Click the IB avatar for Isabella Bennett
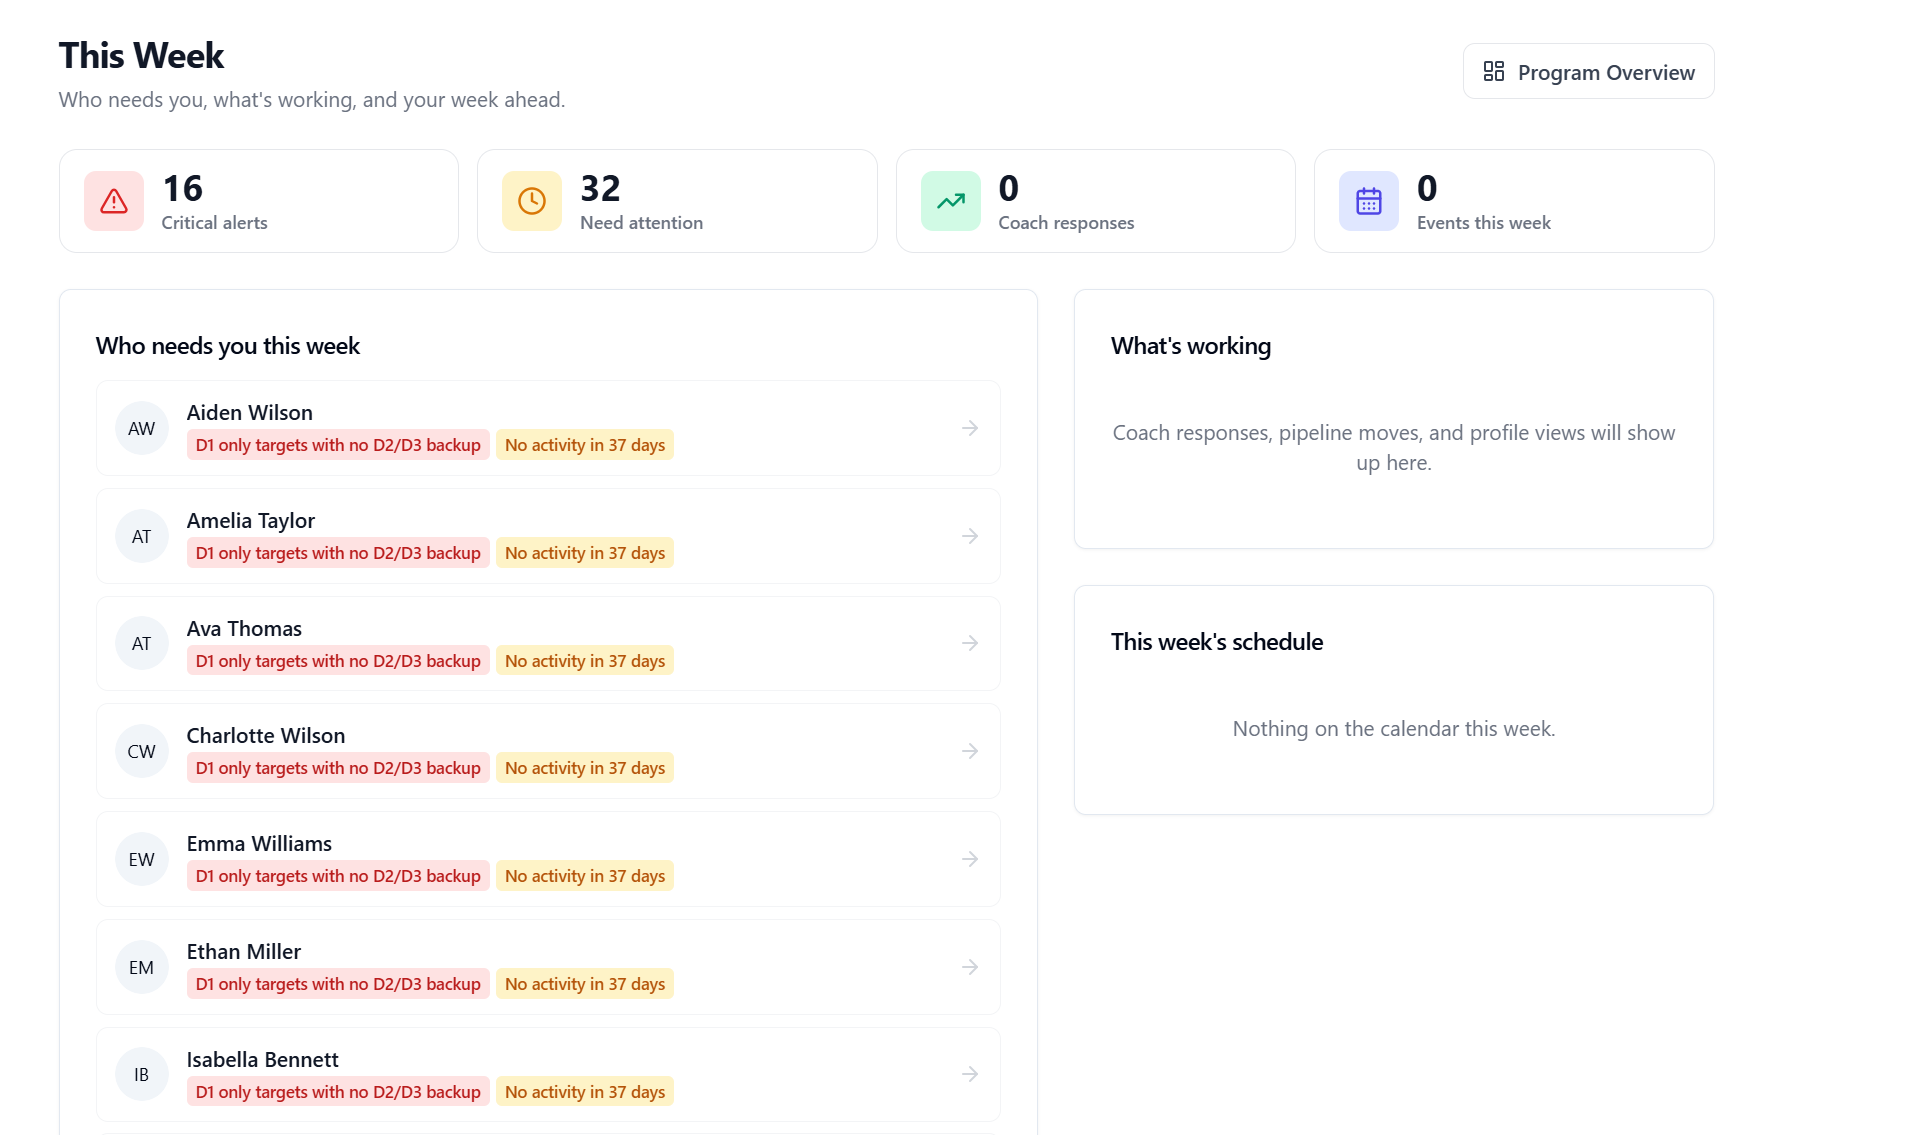The image size is (1905, 1135). point(142,1074)
